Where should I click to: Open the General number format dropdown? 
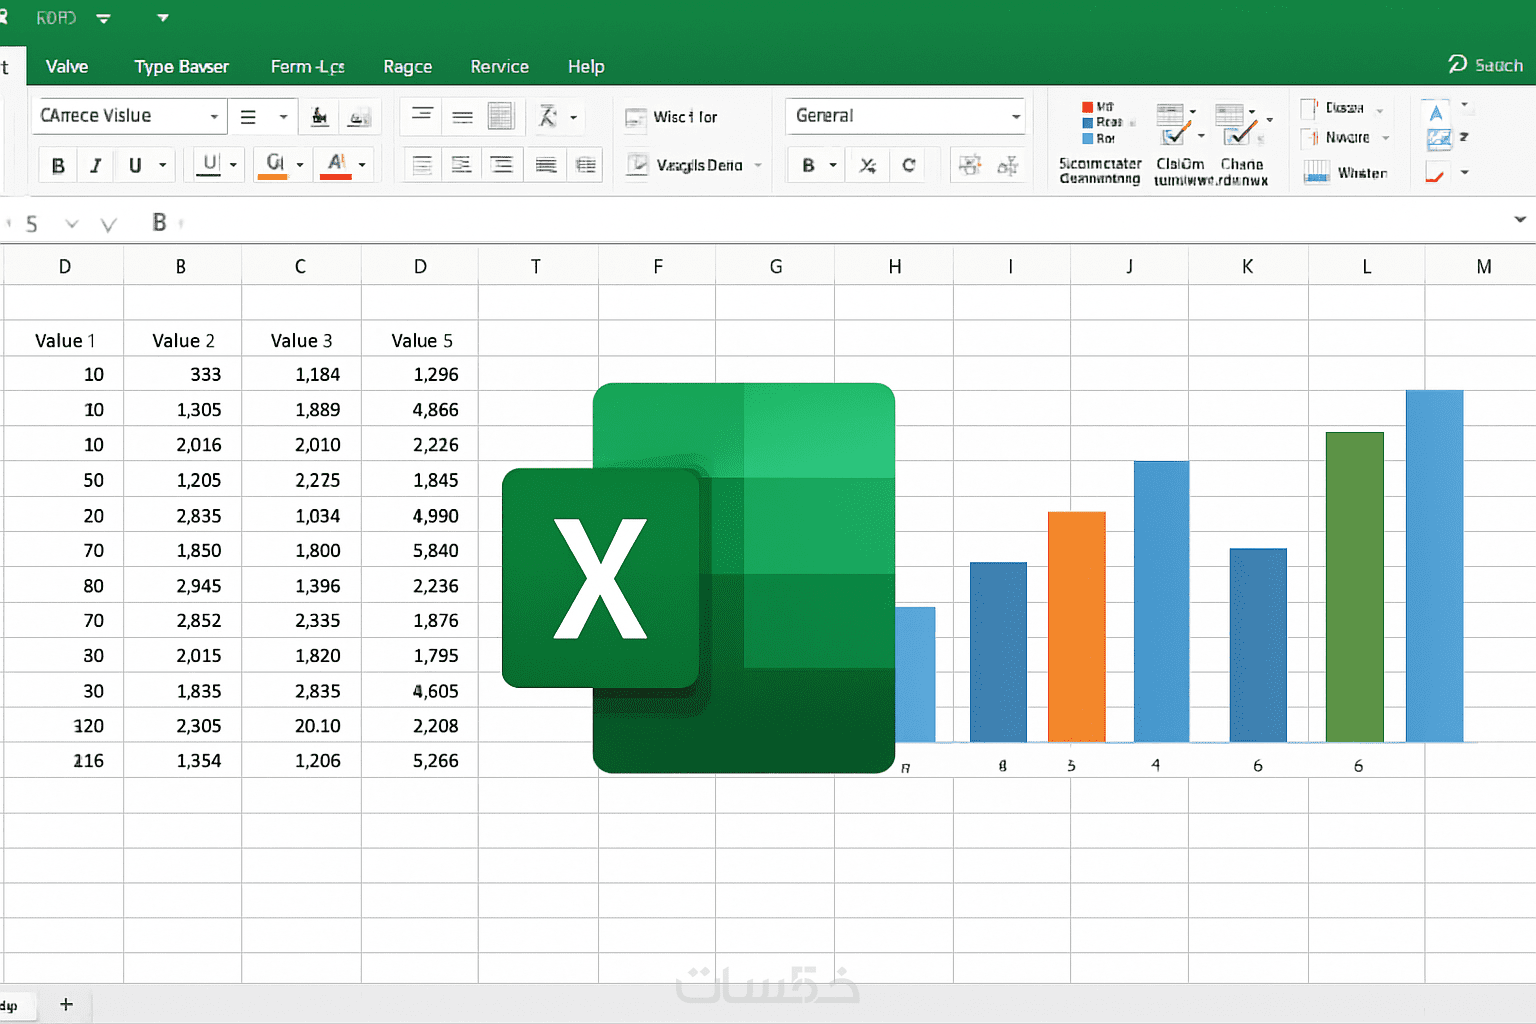click(1016, 117)
